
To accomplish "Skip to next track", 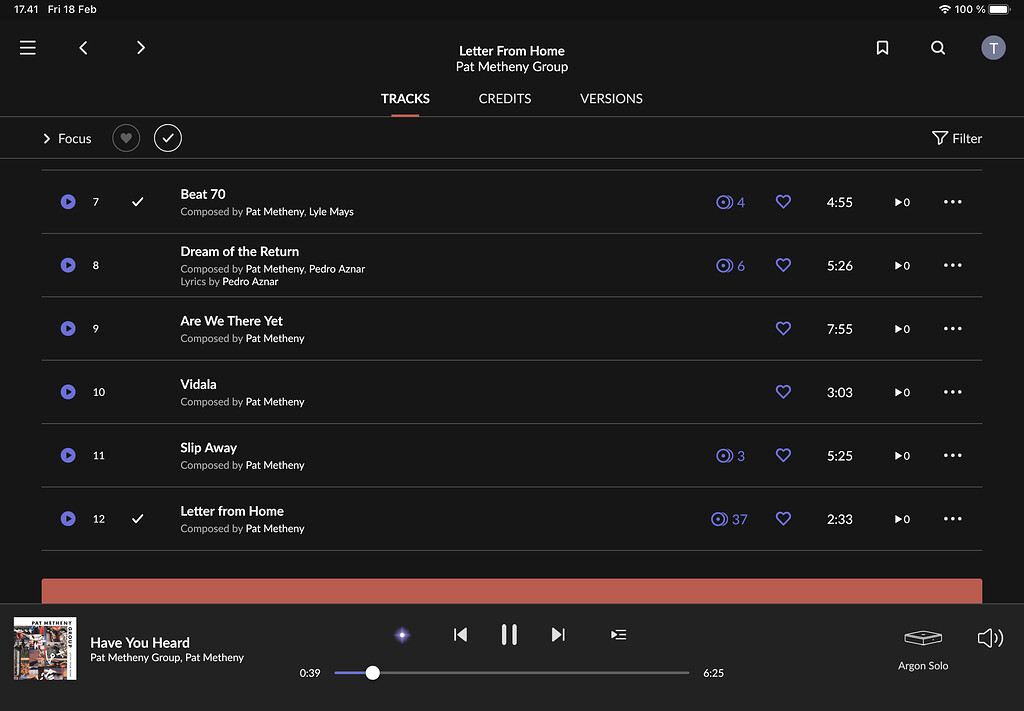I will tap(558, 635).
